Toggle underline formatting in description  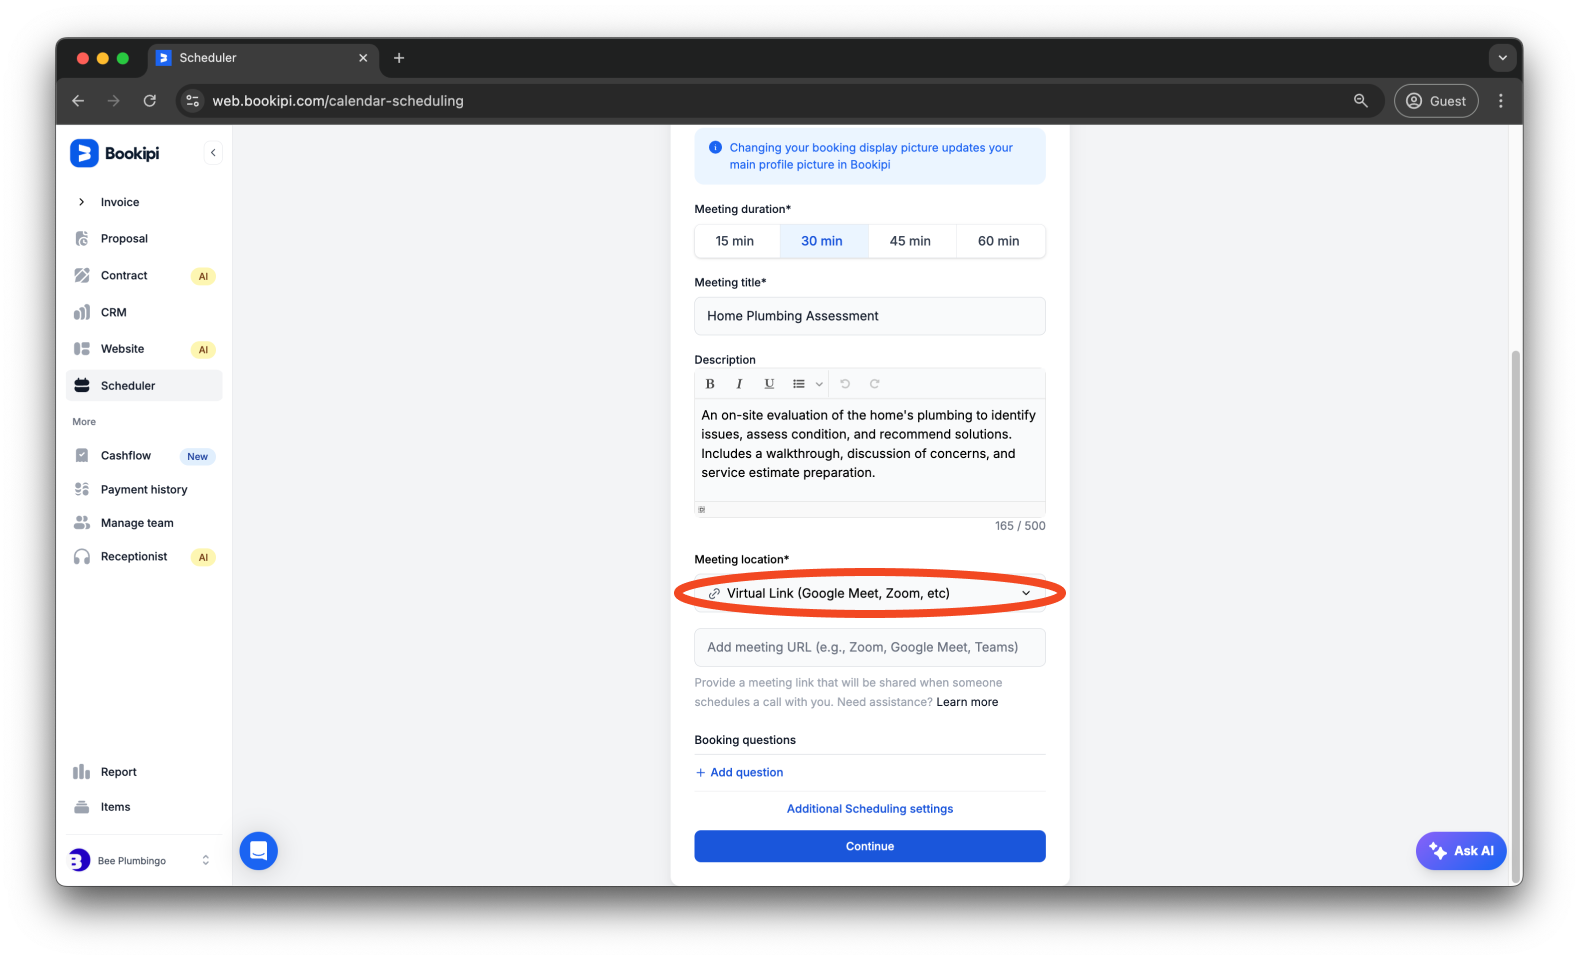click(769, 384)
